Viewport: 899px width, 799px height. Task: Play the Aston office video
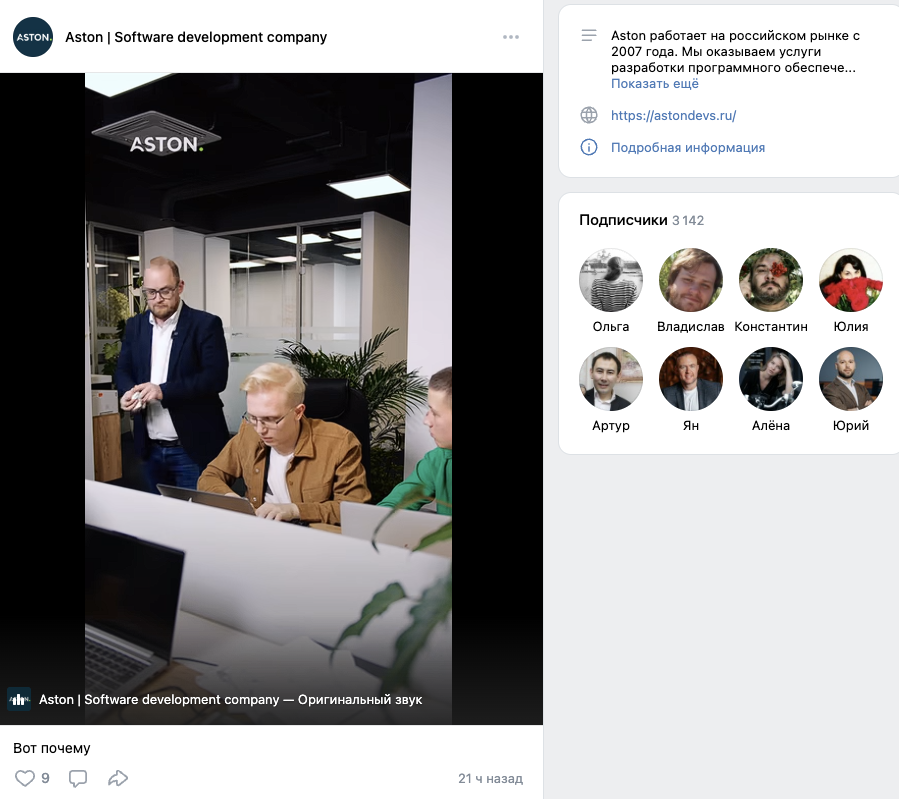271,398
